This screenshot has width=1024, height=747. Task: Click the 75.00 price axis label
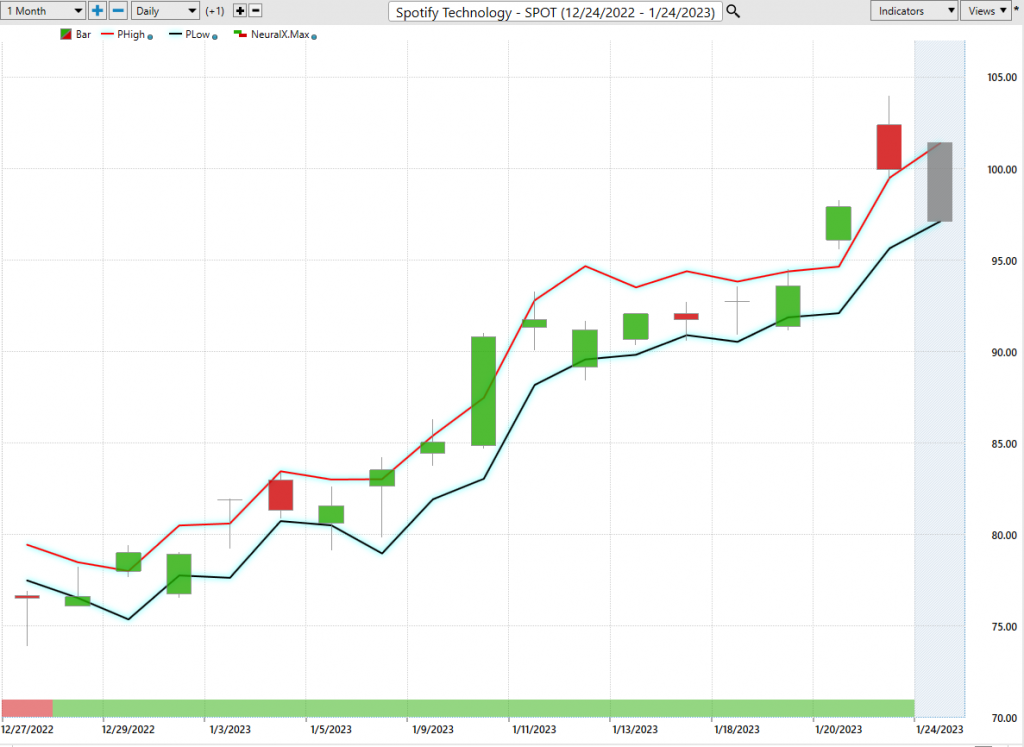click(1004, 627)
